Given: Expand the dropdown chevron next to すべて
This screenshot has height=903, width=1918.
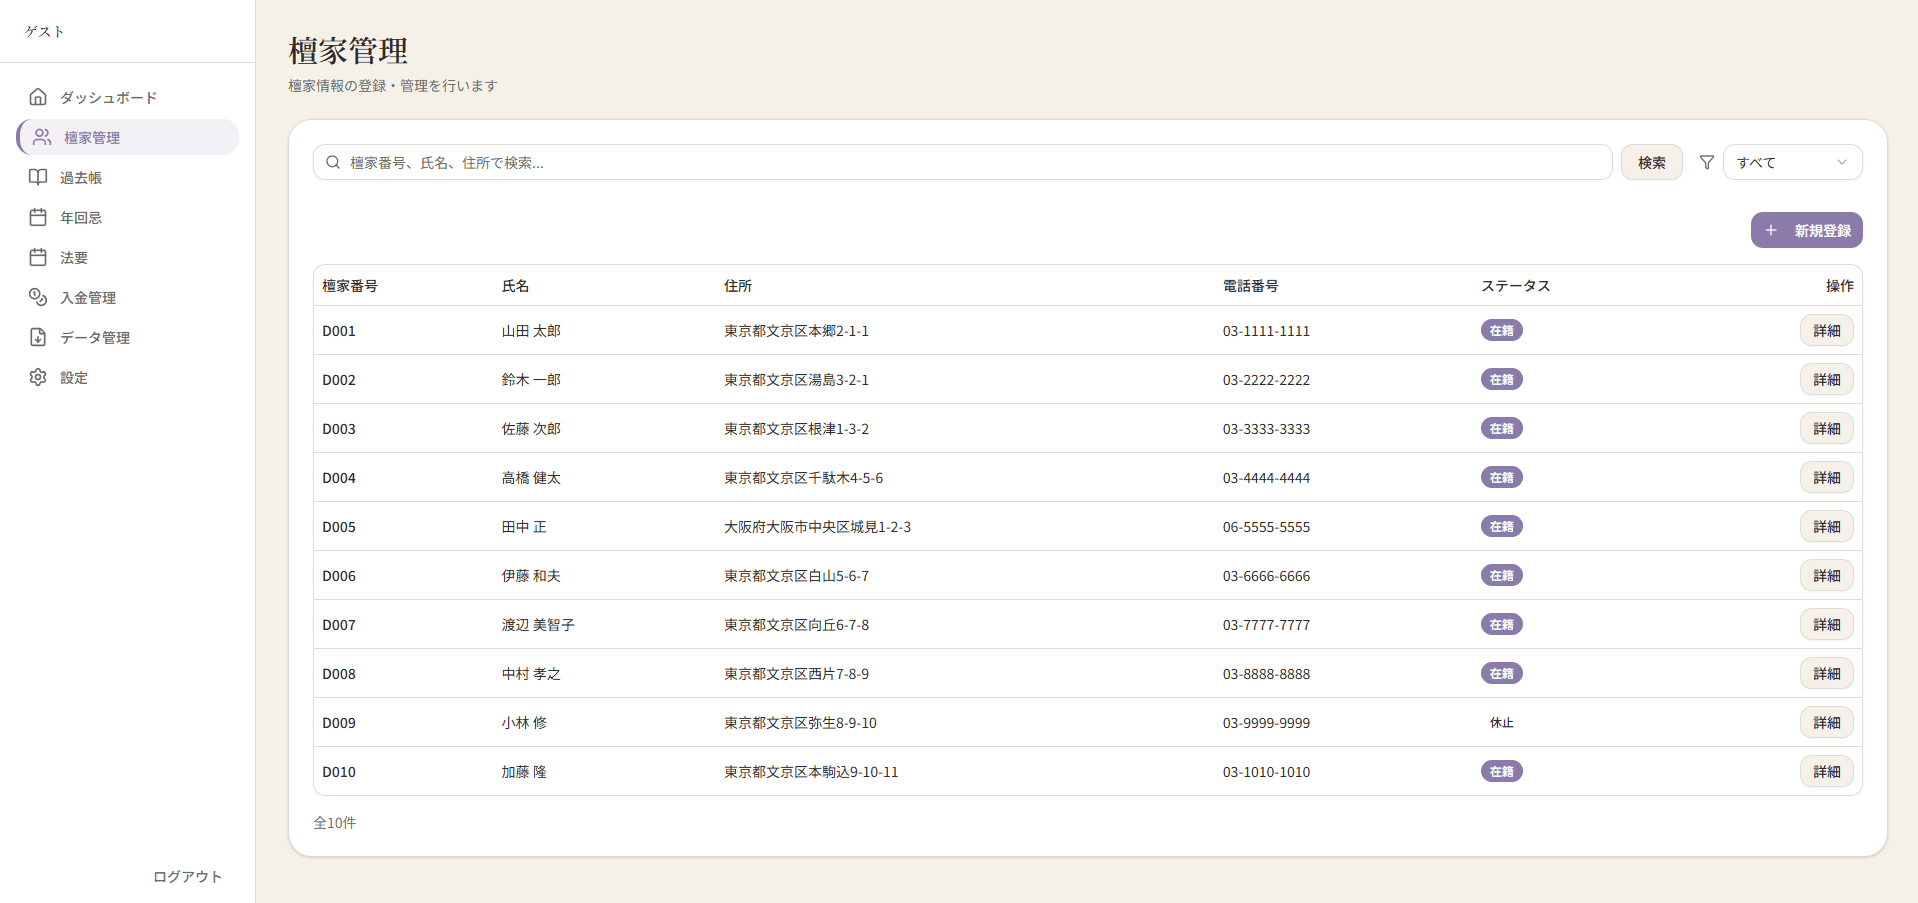Looking at the screenshot, I should coord(1841,162).
